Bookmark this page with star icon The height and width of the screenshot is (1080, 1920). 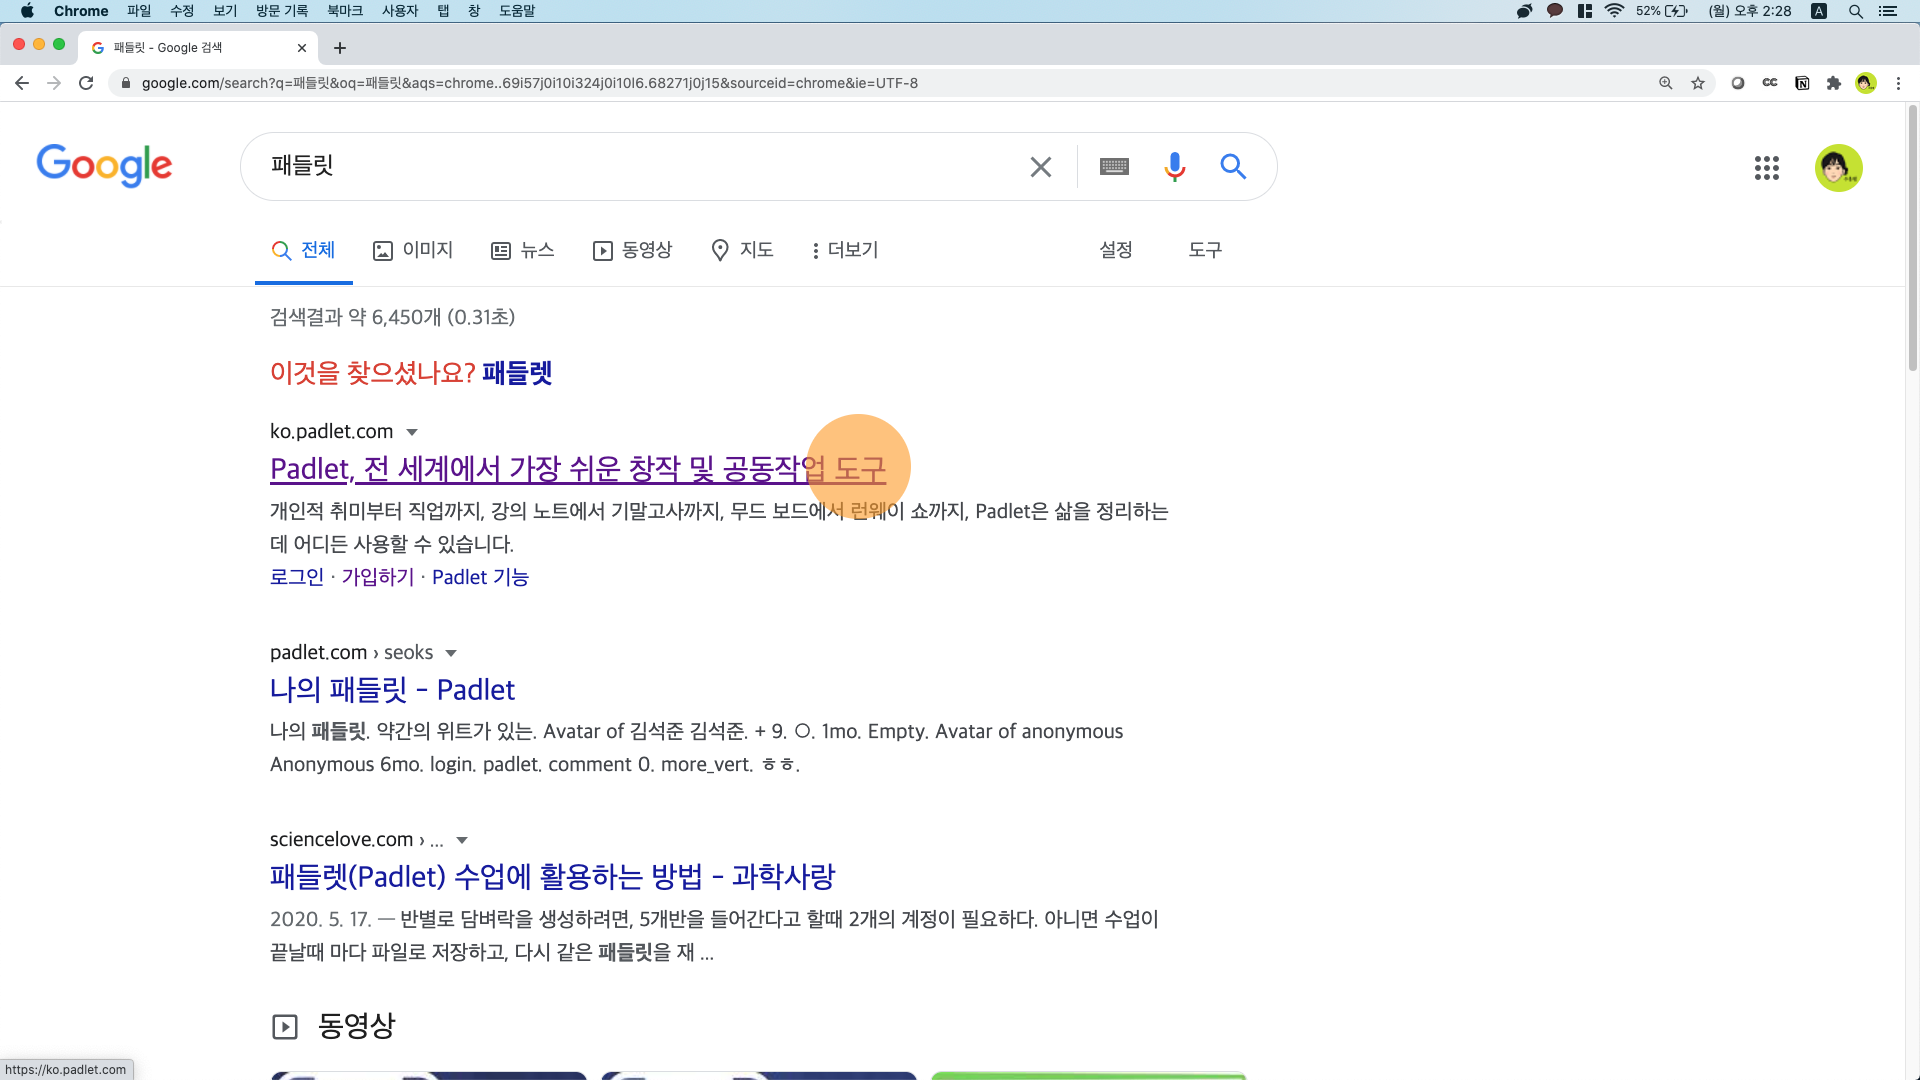tap(1698, 83)
